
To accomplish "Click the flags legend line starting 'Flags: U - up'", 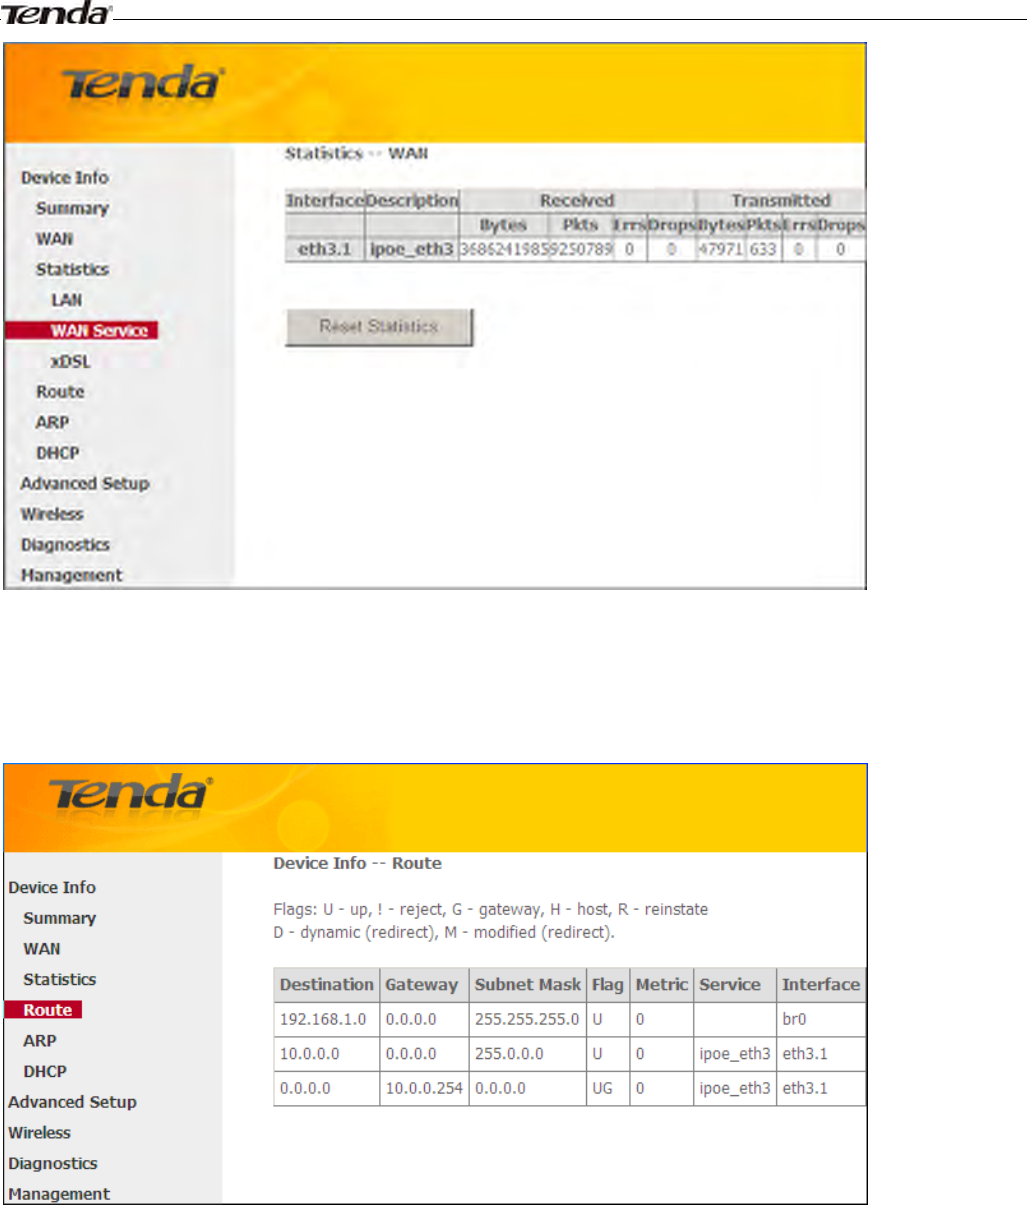I will pos(491,910).
